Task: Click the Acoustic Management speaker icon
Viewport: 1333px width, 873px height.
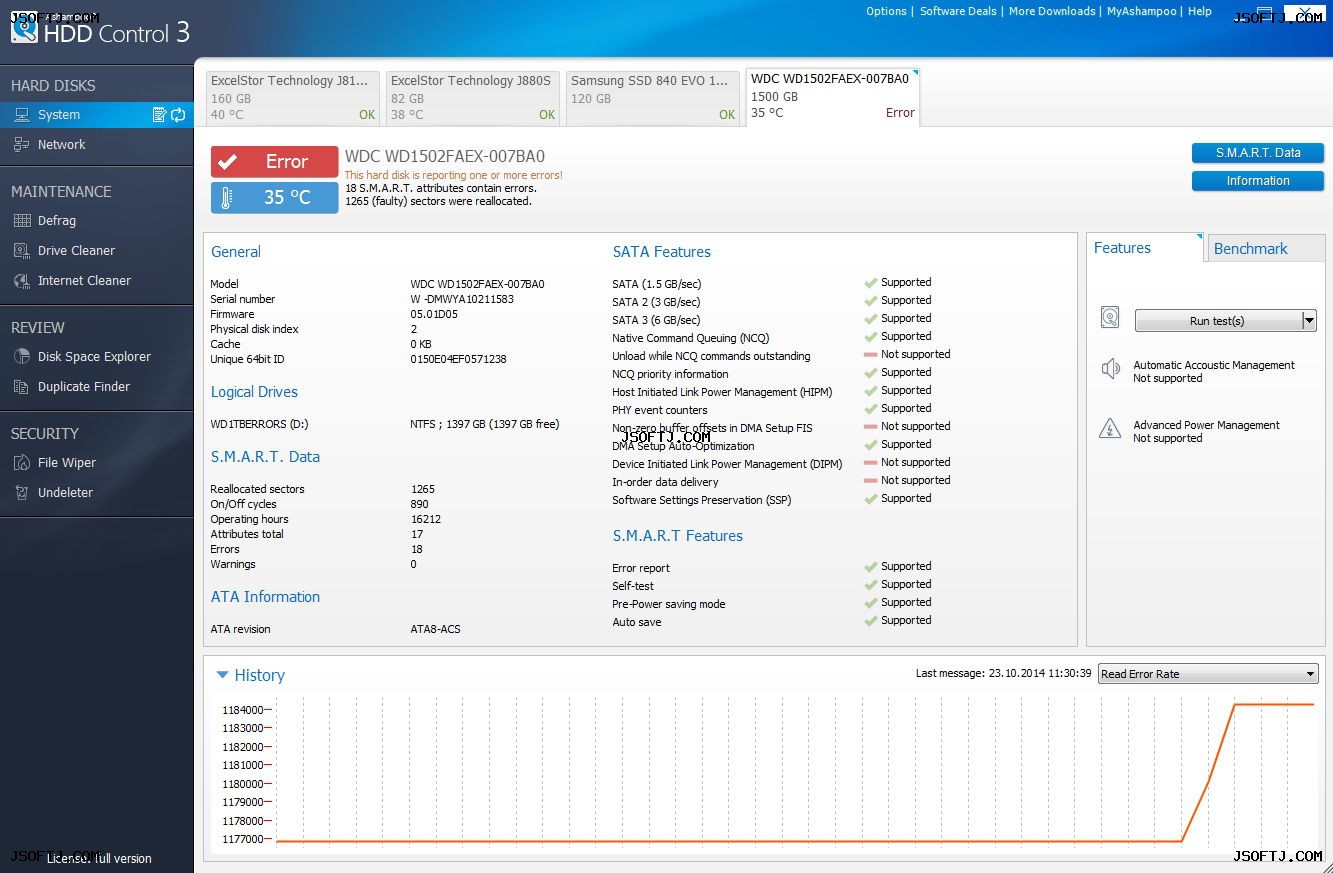Action: coord(1110,369)
